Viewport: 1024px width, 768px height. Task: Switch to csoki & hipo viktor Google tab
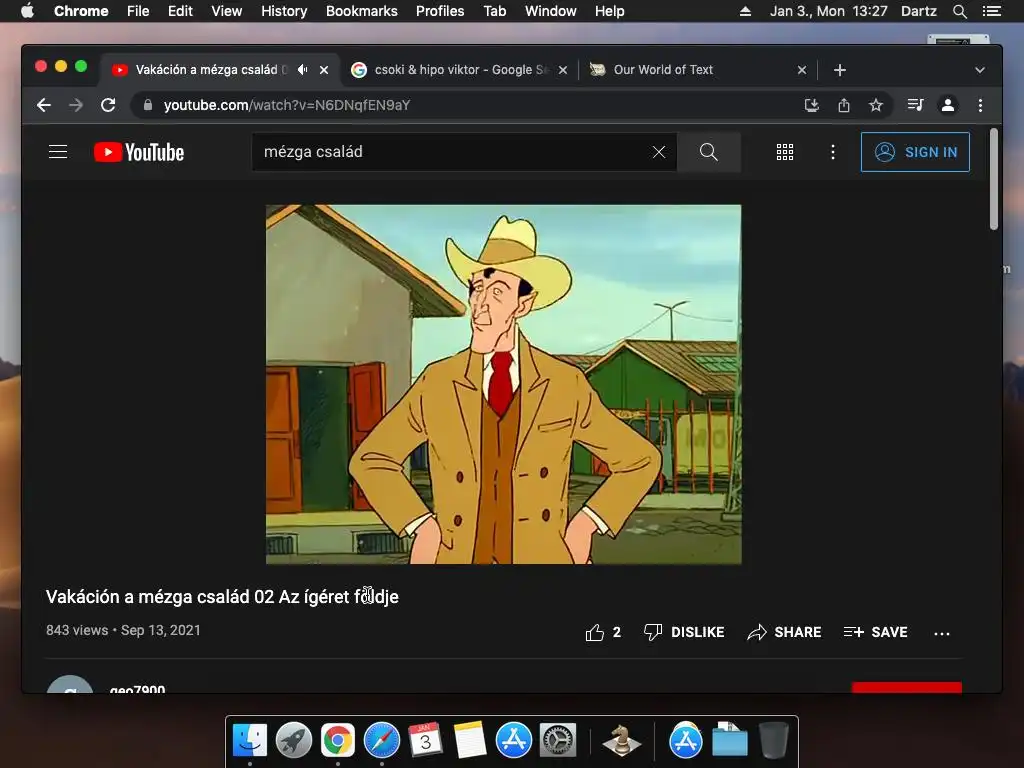460,69
